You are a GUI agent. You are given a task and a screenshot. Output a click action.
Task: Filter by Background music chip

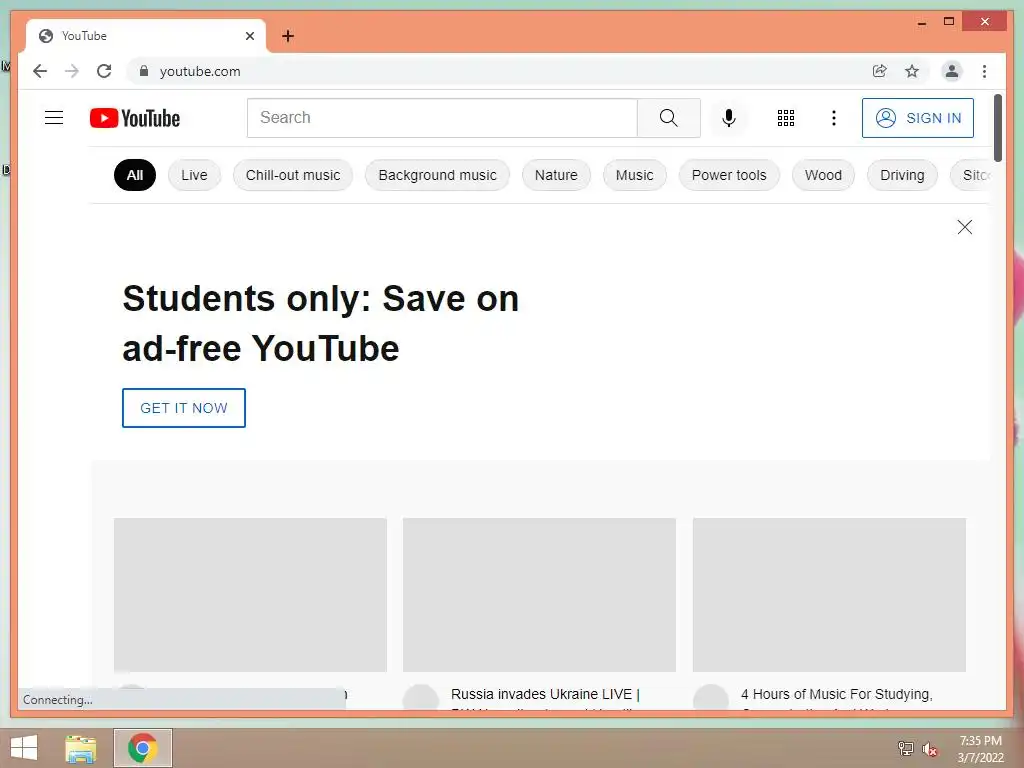tap(437, 175)
